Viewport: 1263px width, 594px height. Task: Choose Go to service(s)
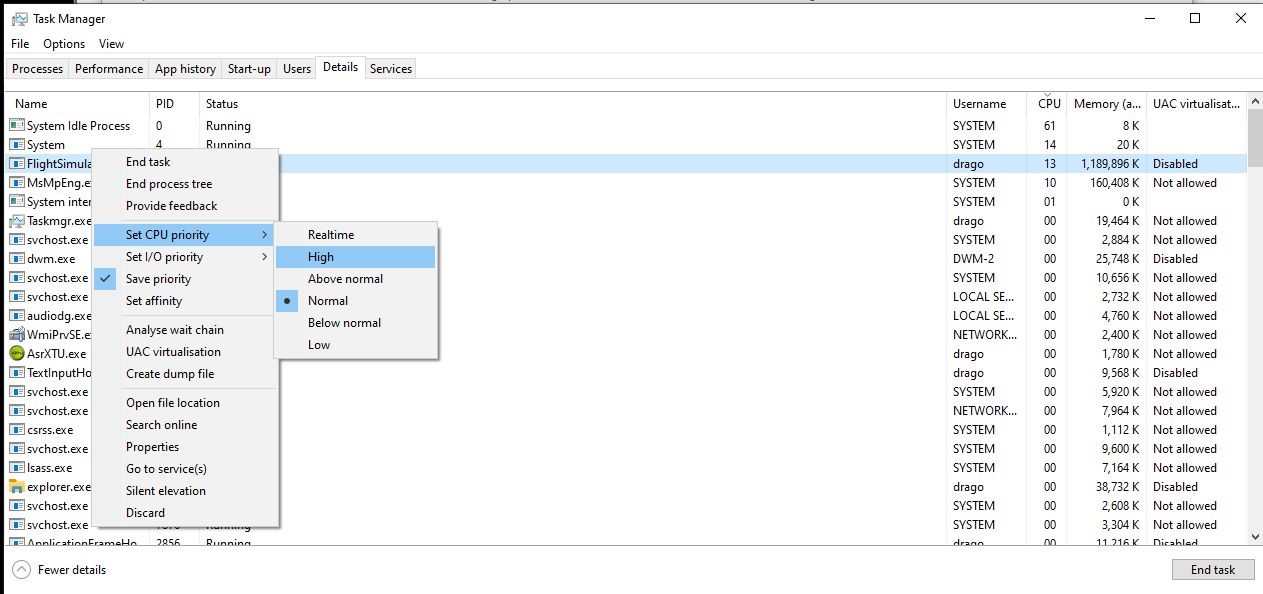[186, 469]
